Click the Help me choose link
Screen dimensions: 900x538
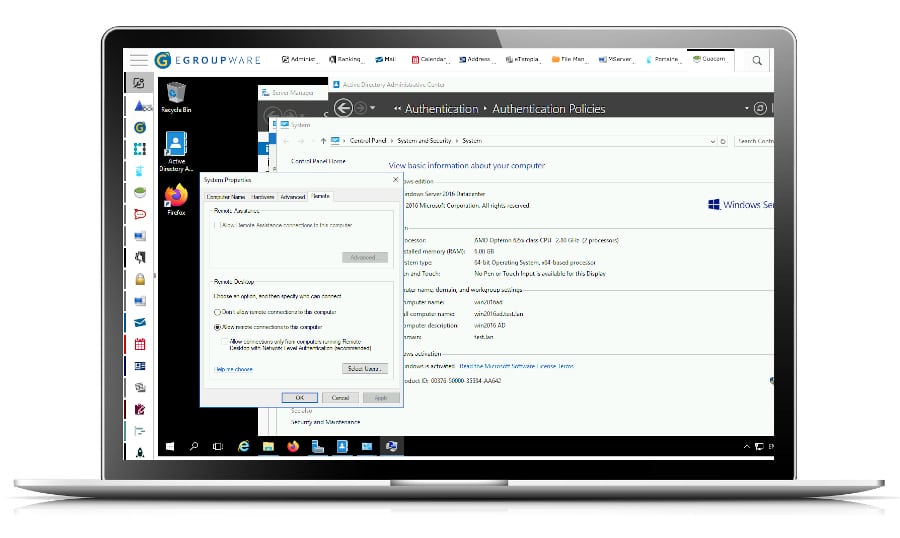pyautogui.click(x=233, y=369)
